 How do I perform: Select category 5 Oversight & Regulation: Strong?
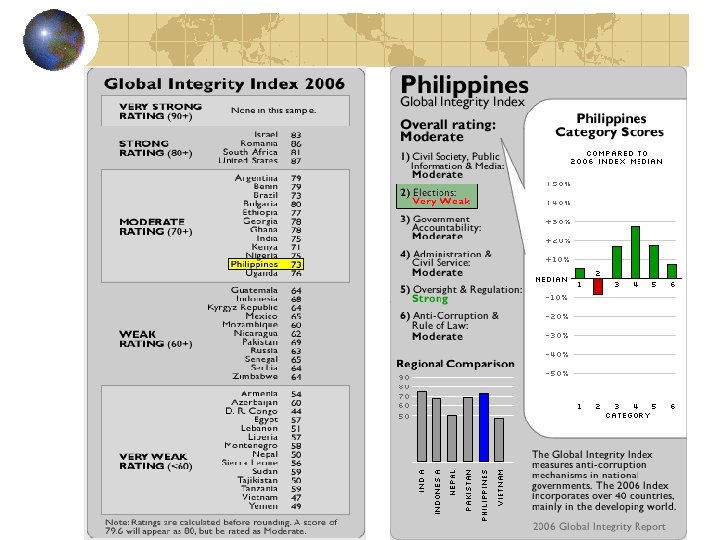pyautogui.click(x=461, y=294)
